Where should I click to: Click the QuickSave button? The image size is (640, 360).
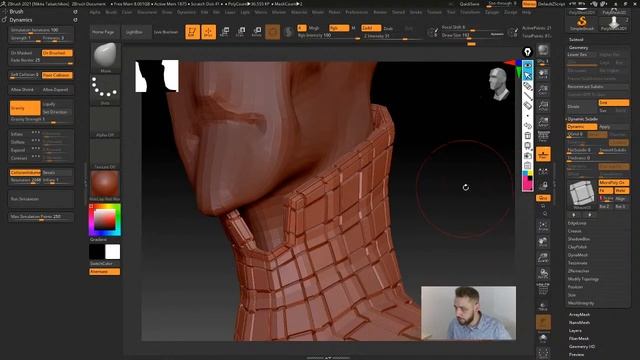click(x=469, y=4)
